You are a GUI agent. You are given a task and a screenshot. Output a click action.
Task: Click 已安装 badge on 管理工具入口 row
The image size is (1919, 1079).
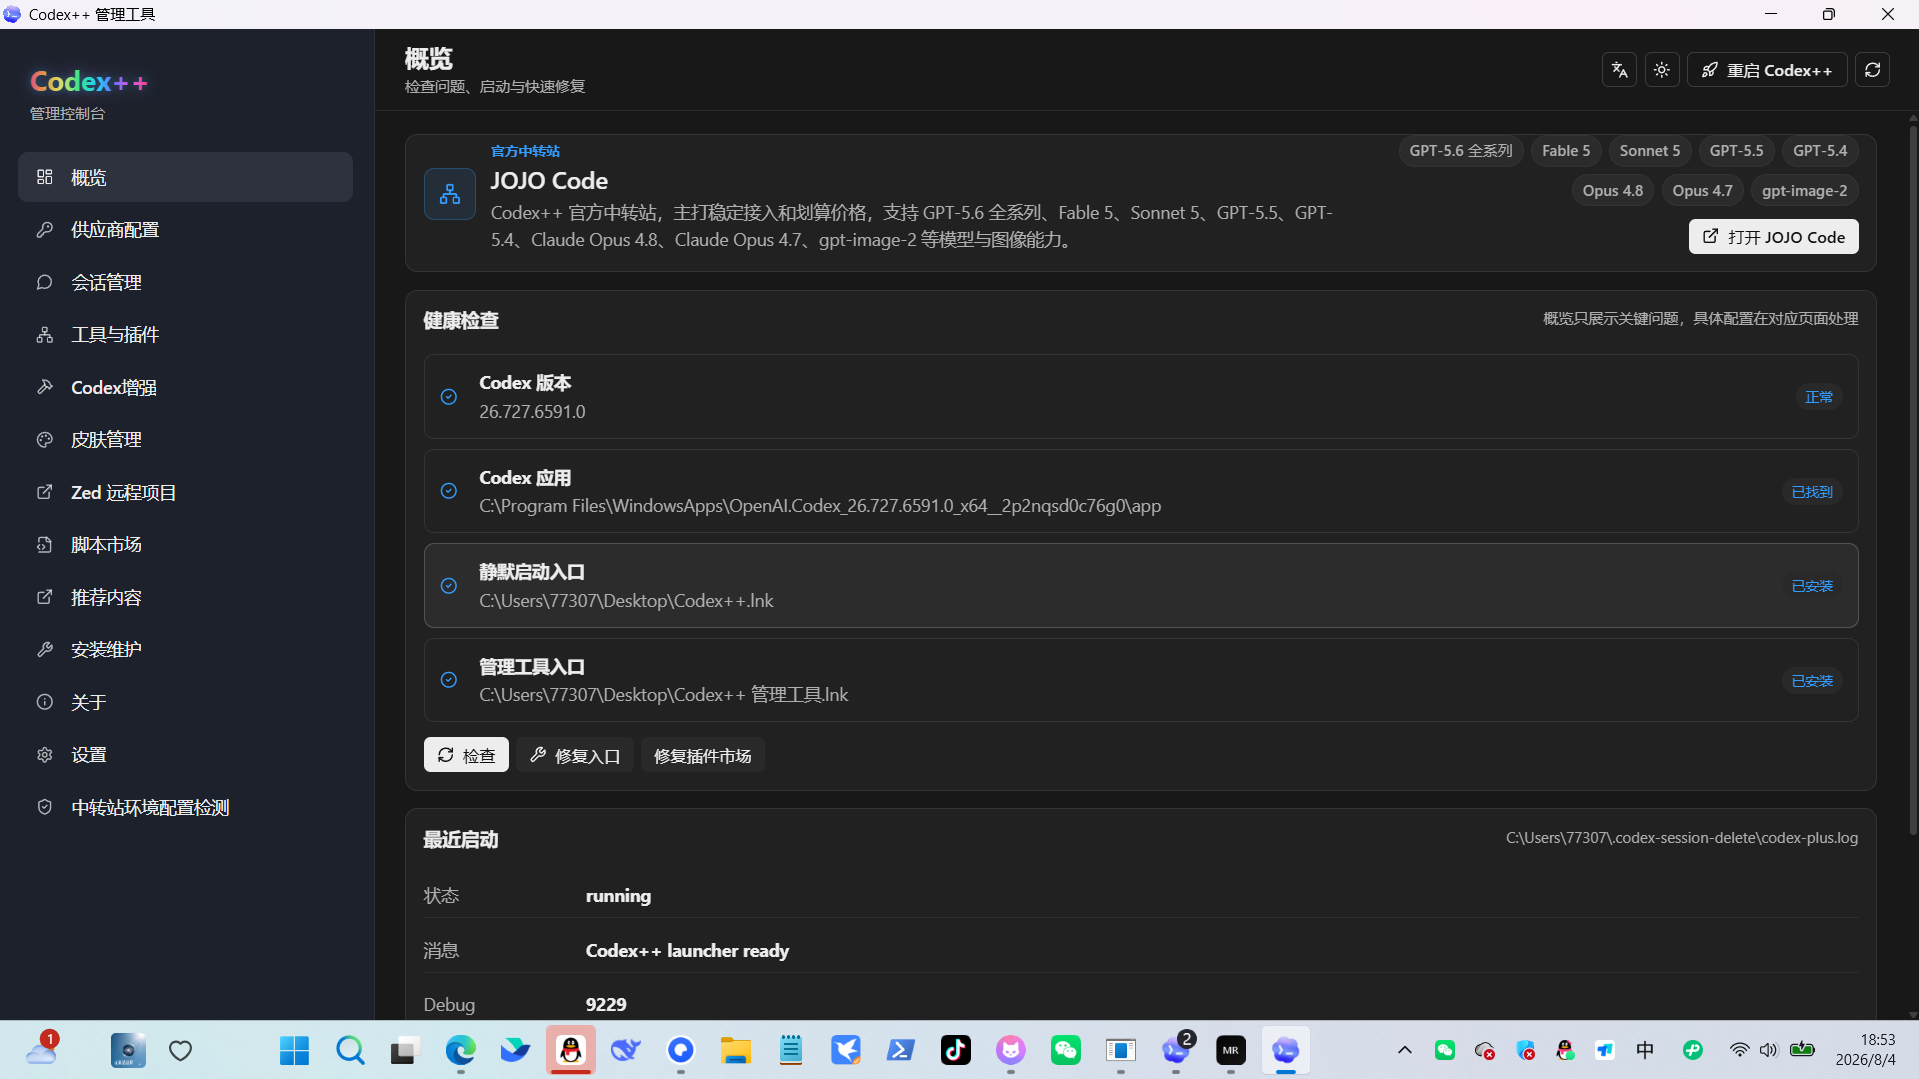[1812, 681]
